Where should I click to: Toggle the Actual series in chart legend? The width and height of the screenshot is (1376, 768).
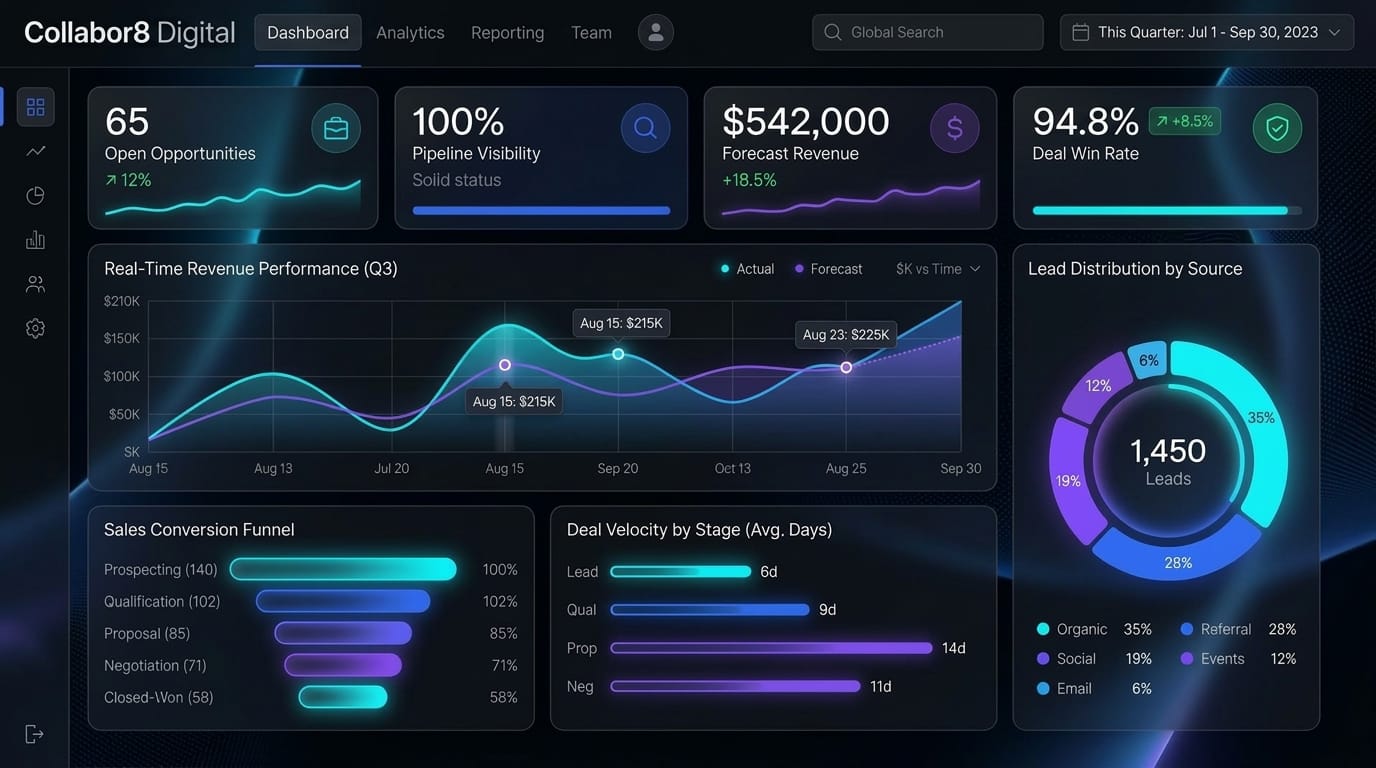tap(747, 269)
